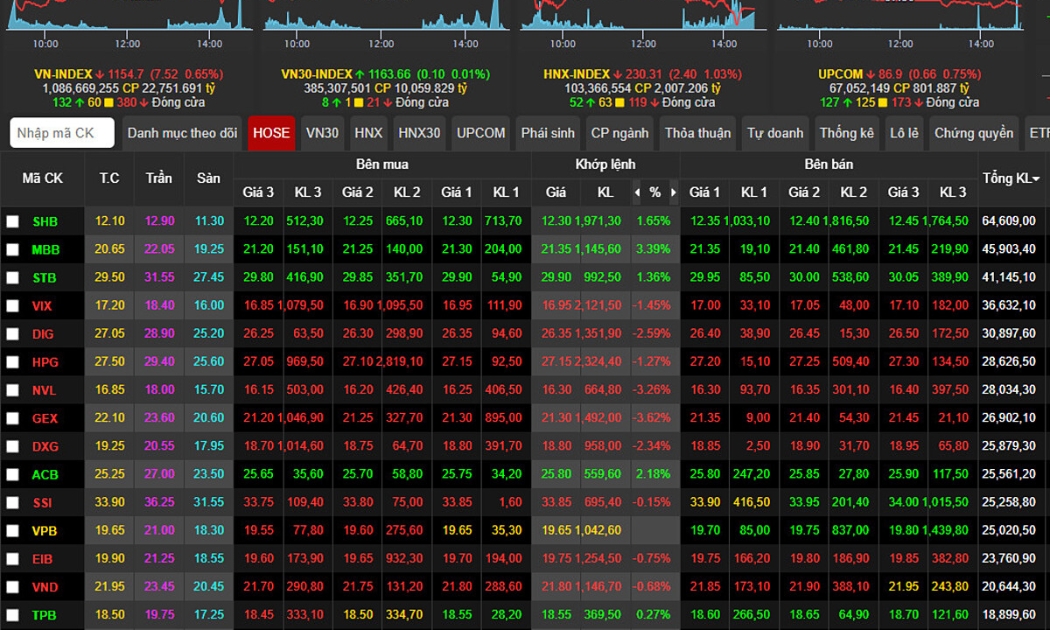1050x630 pixels.
Task: Check the box next to TPB
Action: (13, 615)
